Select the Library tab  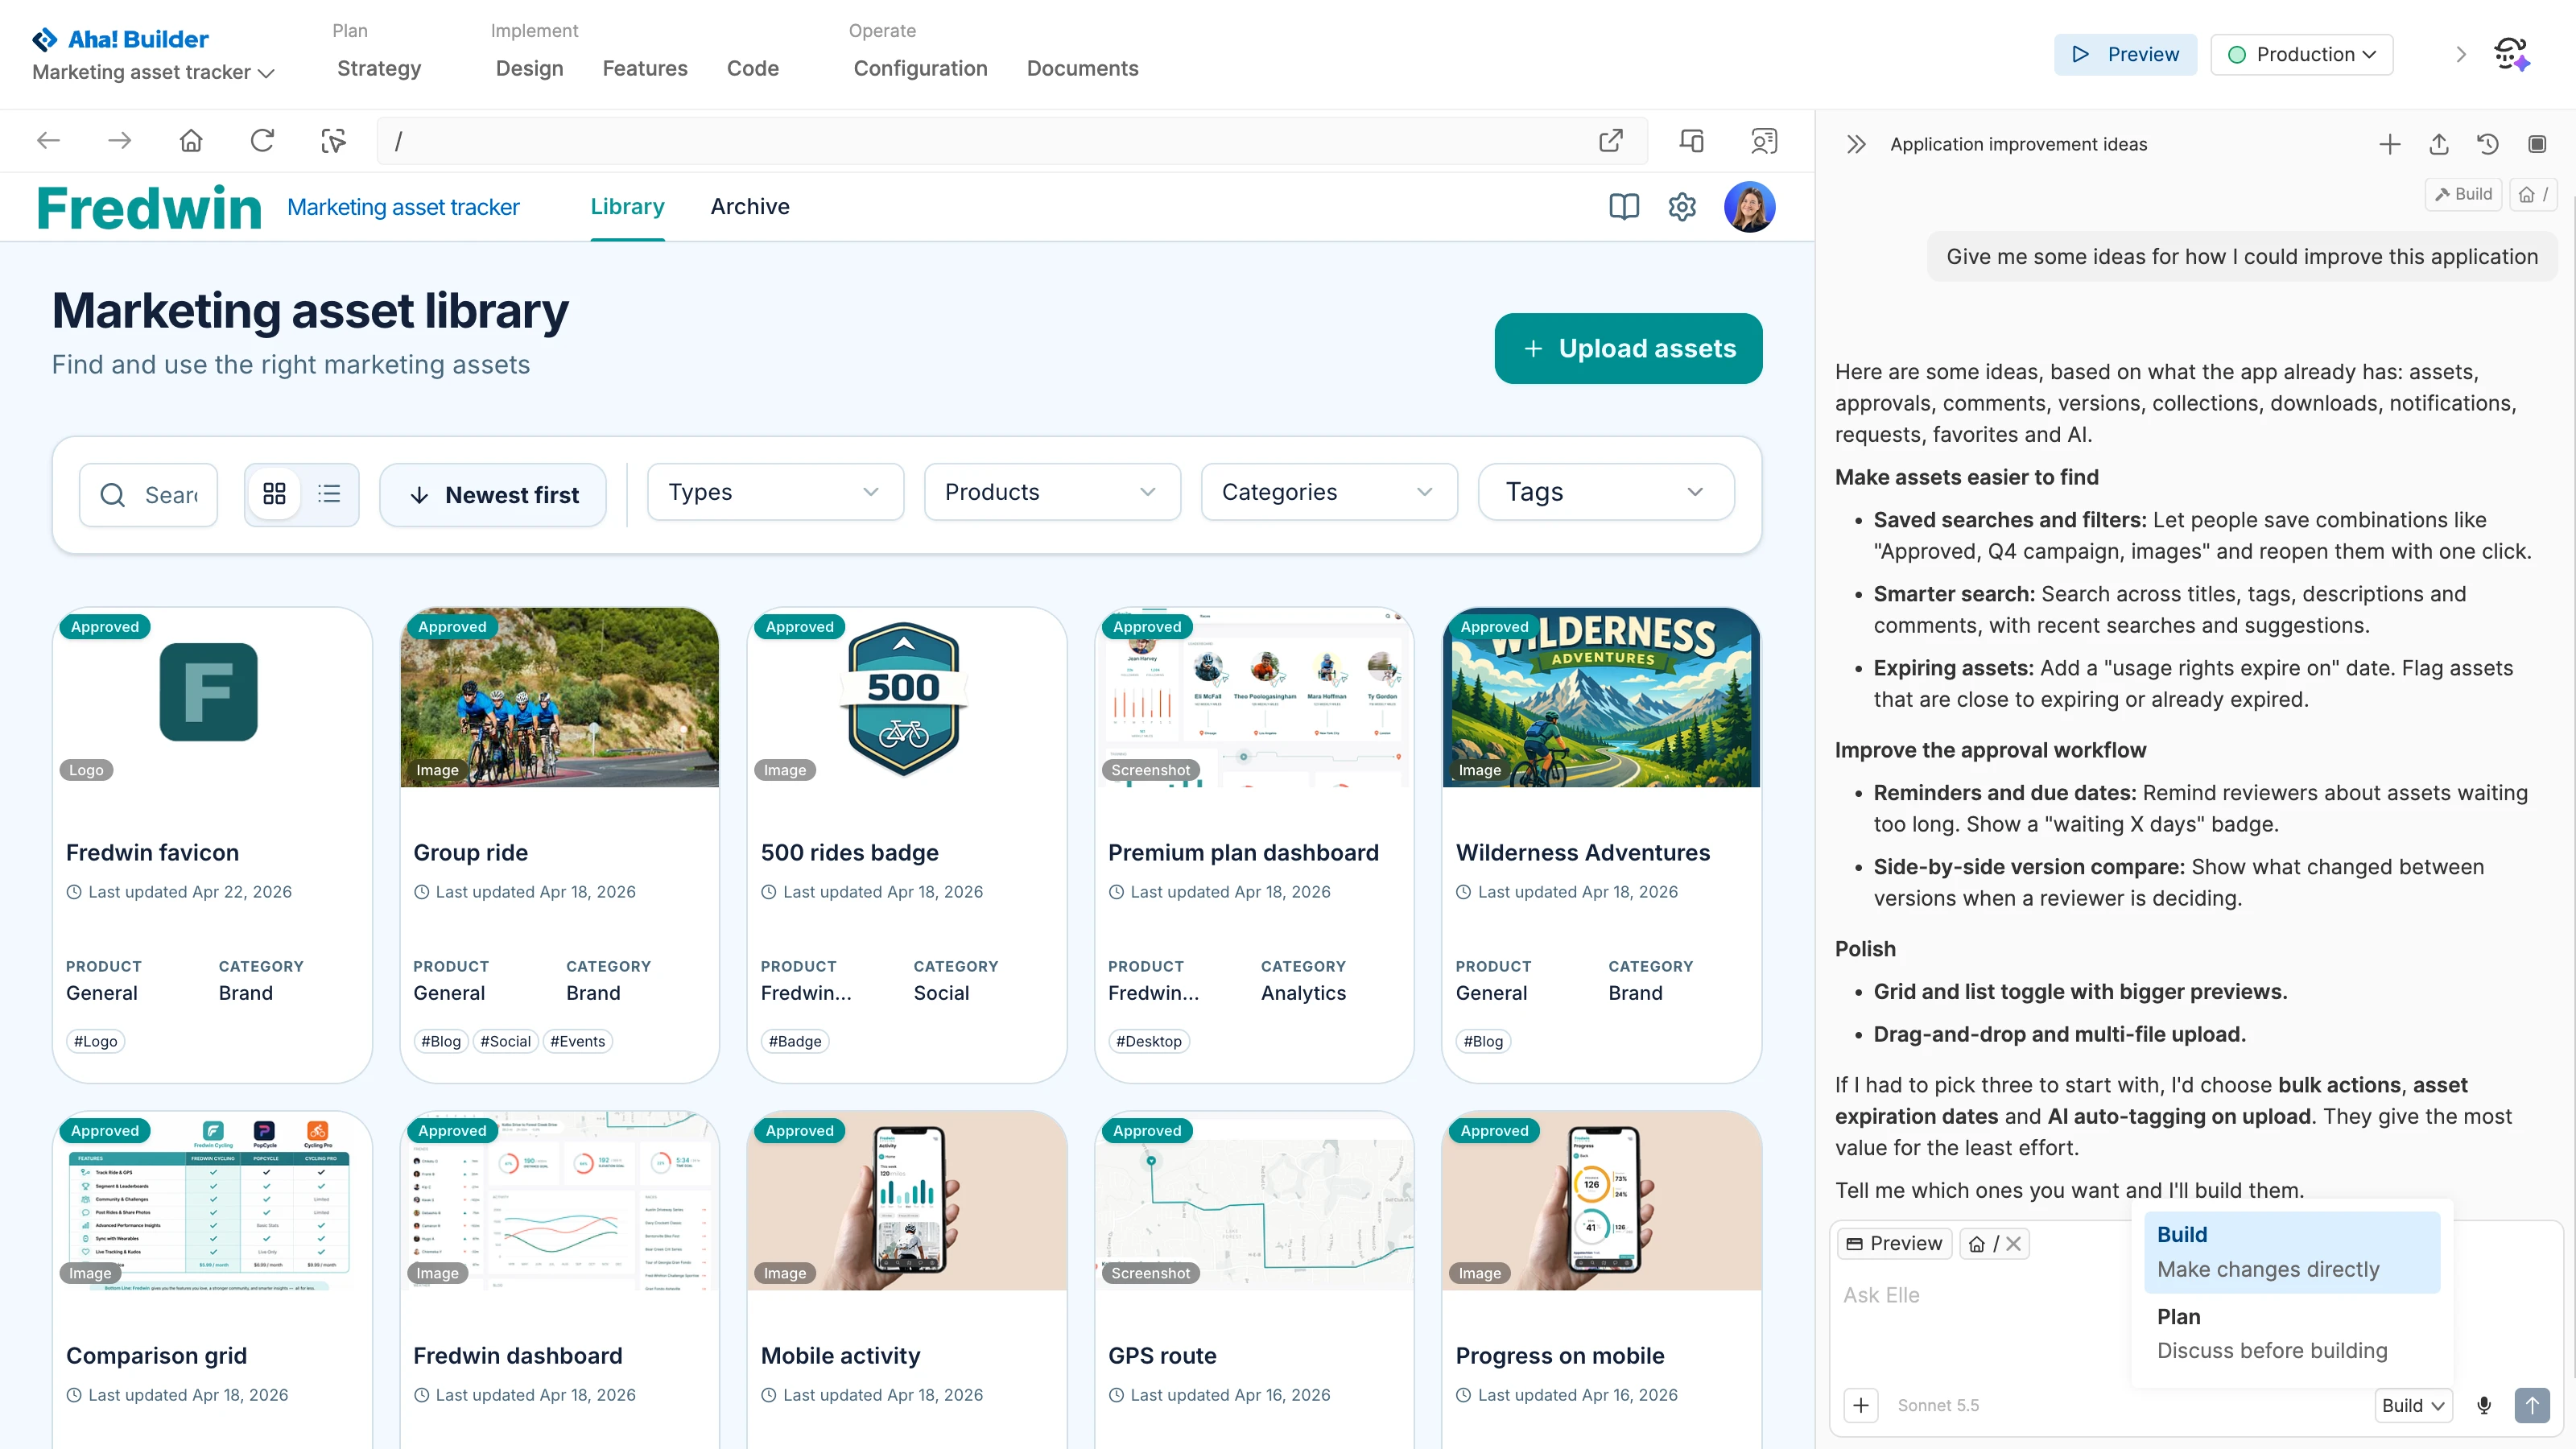627,207
